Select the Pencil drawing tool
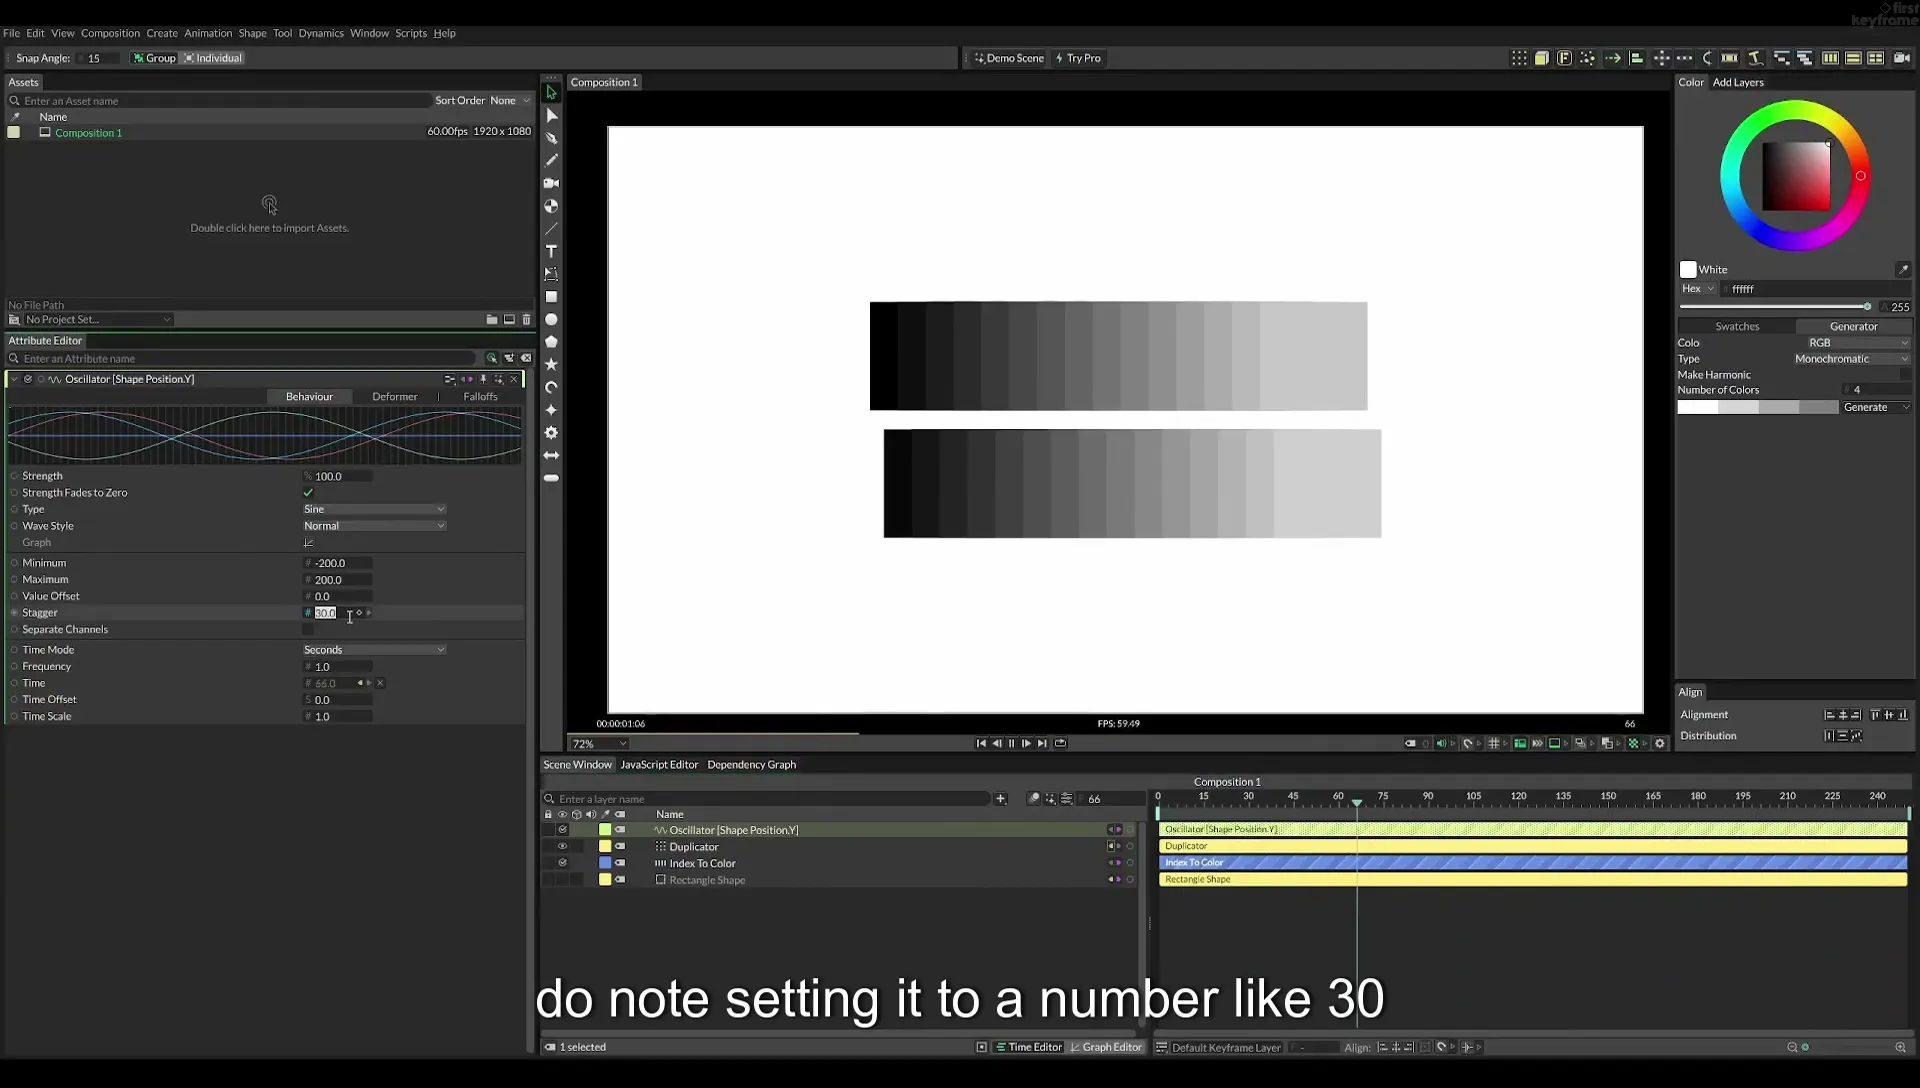 tap(551, 160)
